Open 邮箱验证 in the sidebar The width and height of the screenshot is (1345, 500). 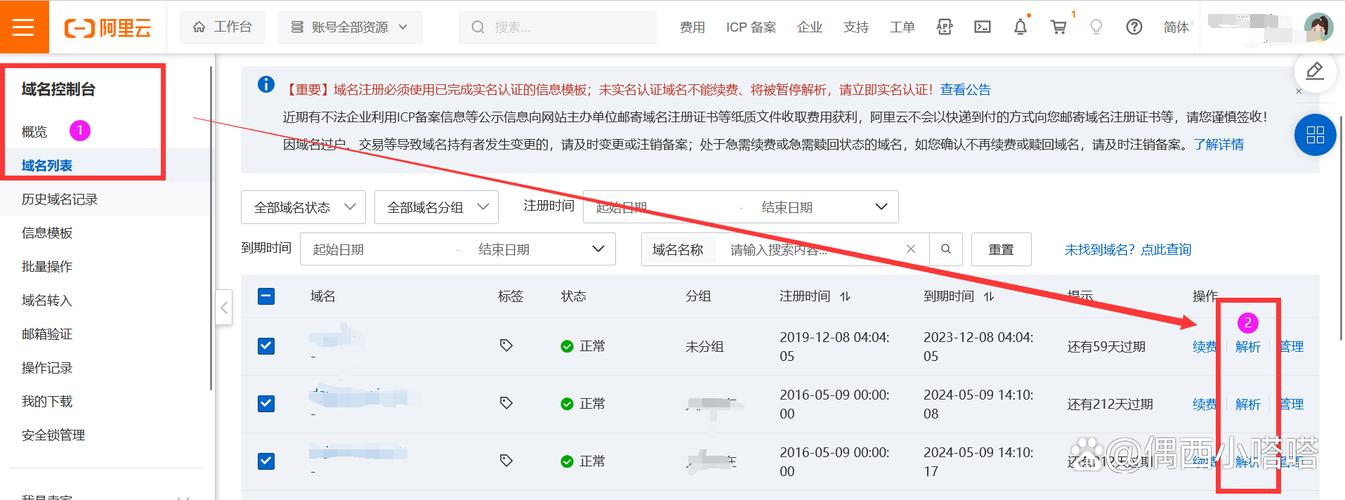(47, 334)
